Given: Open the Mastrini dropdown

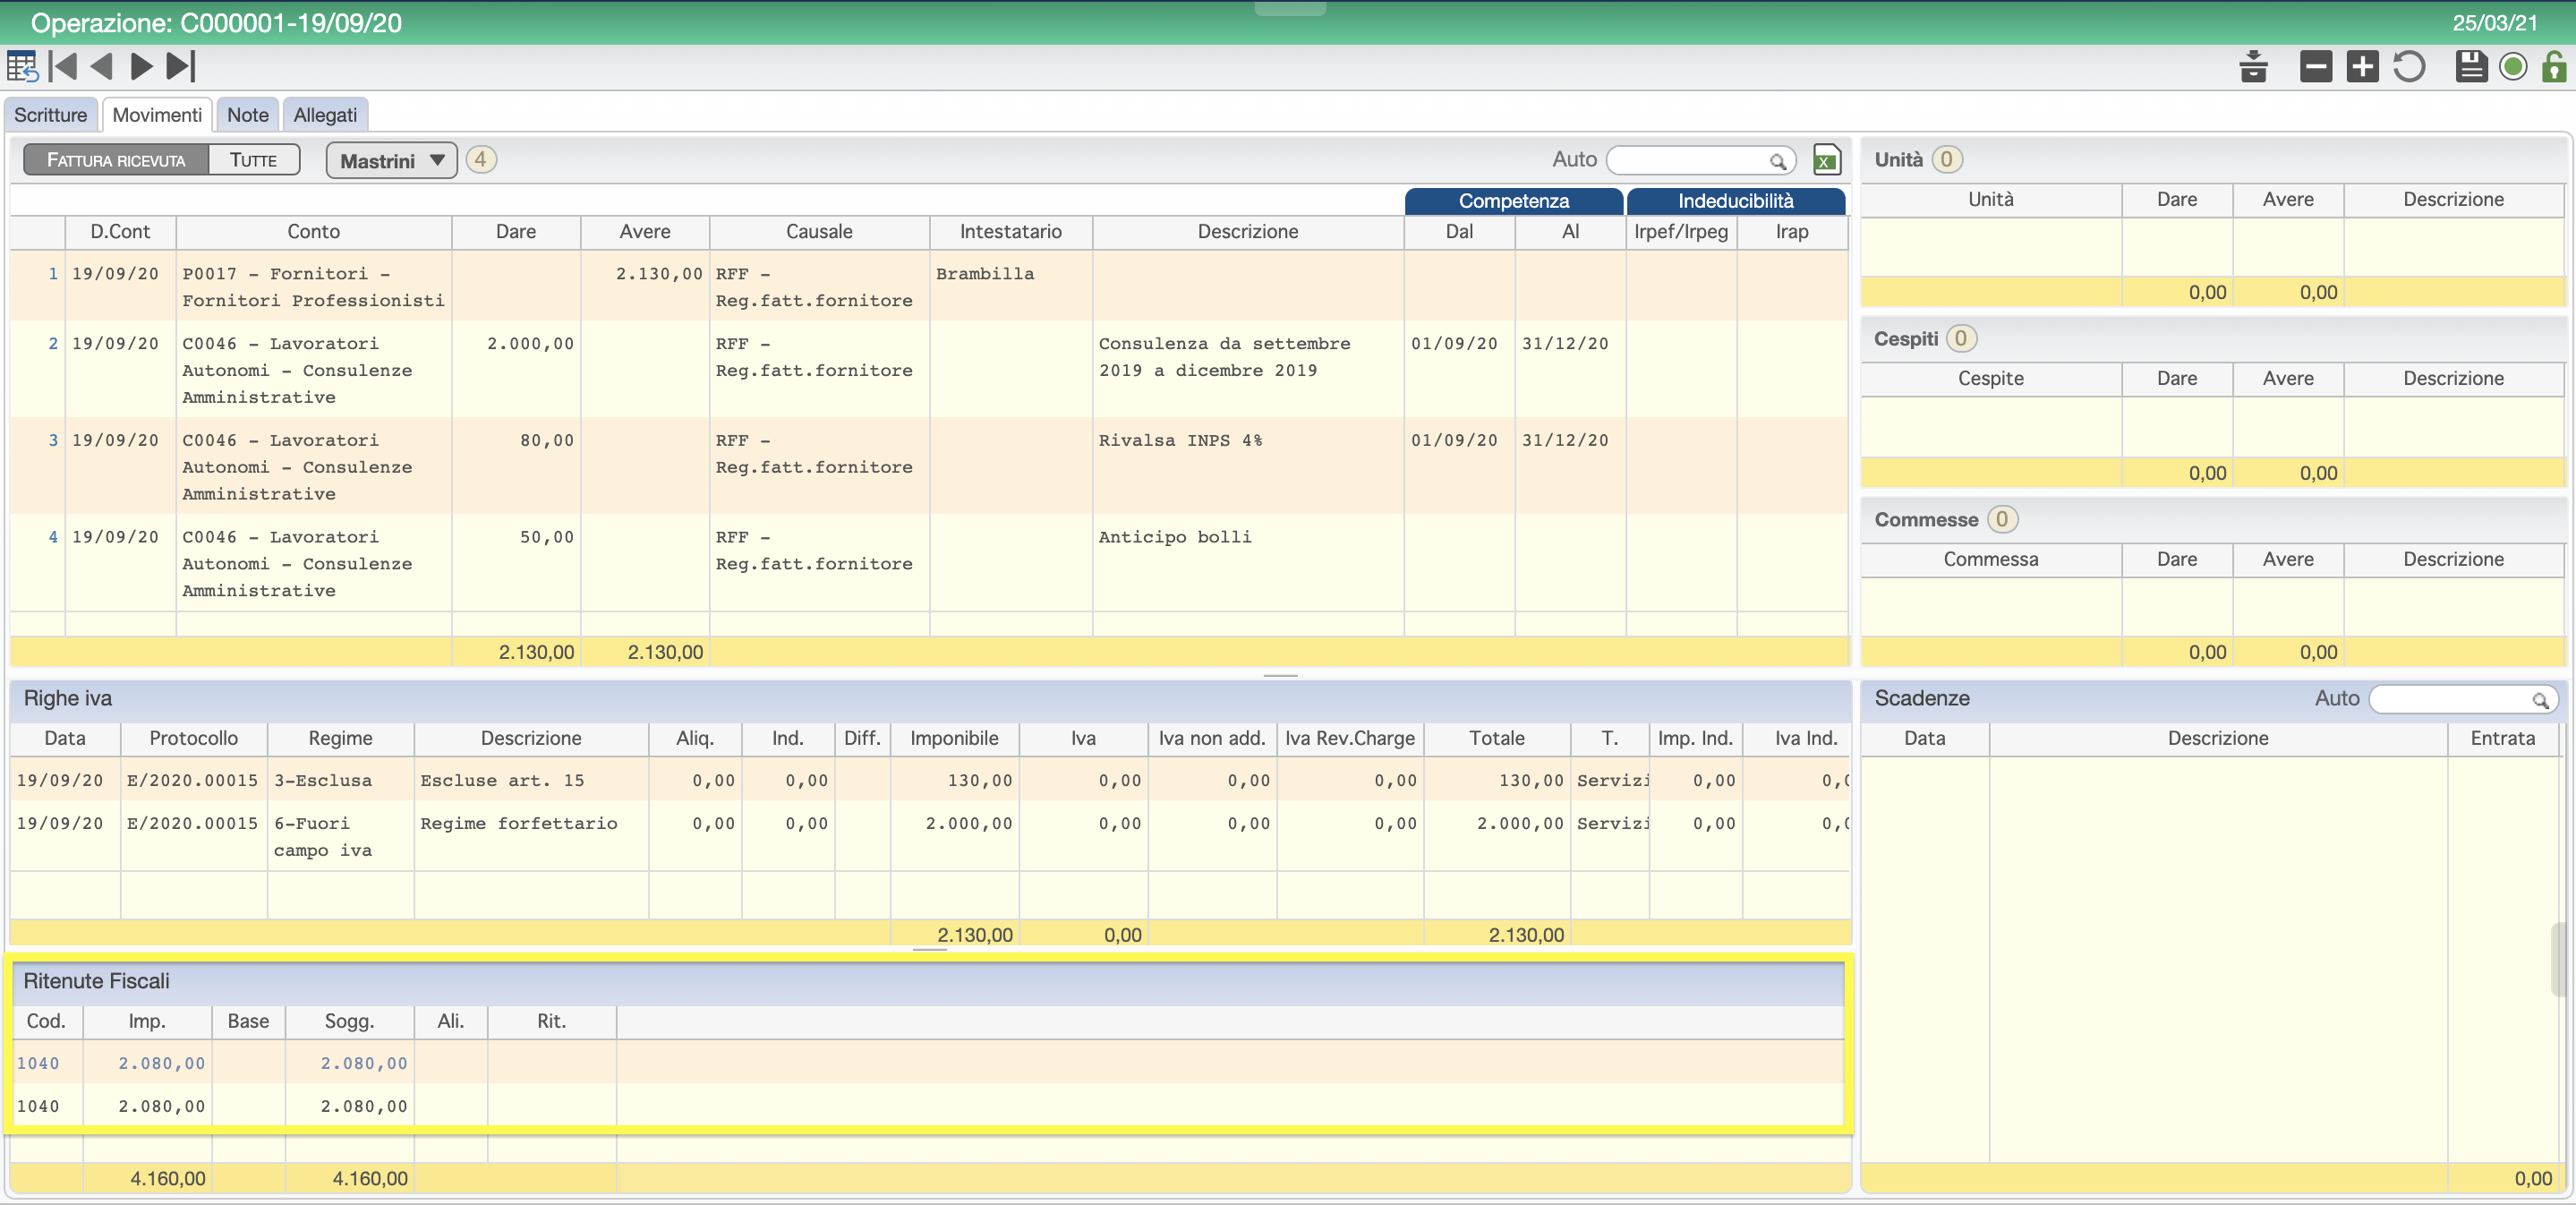Looking at the screenshot, I should tap(391, 161).
